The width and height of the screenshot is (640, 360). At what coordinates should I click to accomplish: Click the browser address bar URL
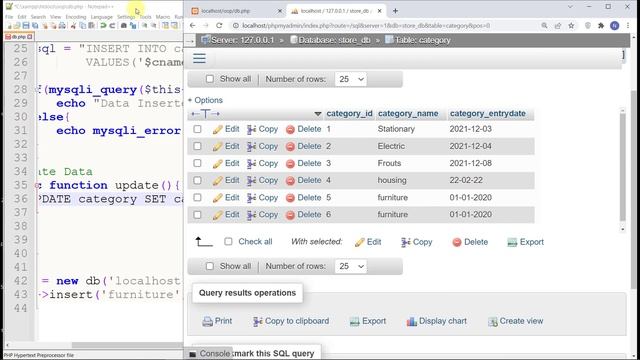point(366,25)
